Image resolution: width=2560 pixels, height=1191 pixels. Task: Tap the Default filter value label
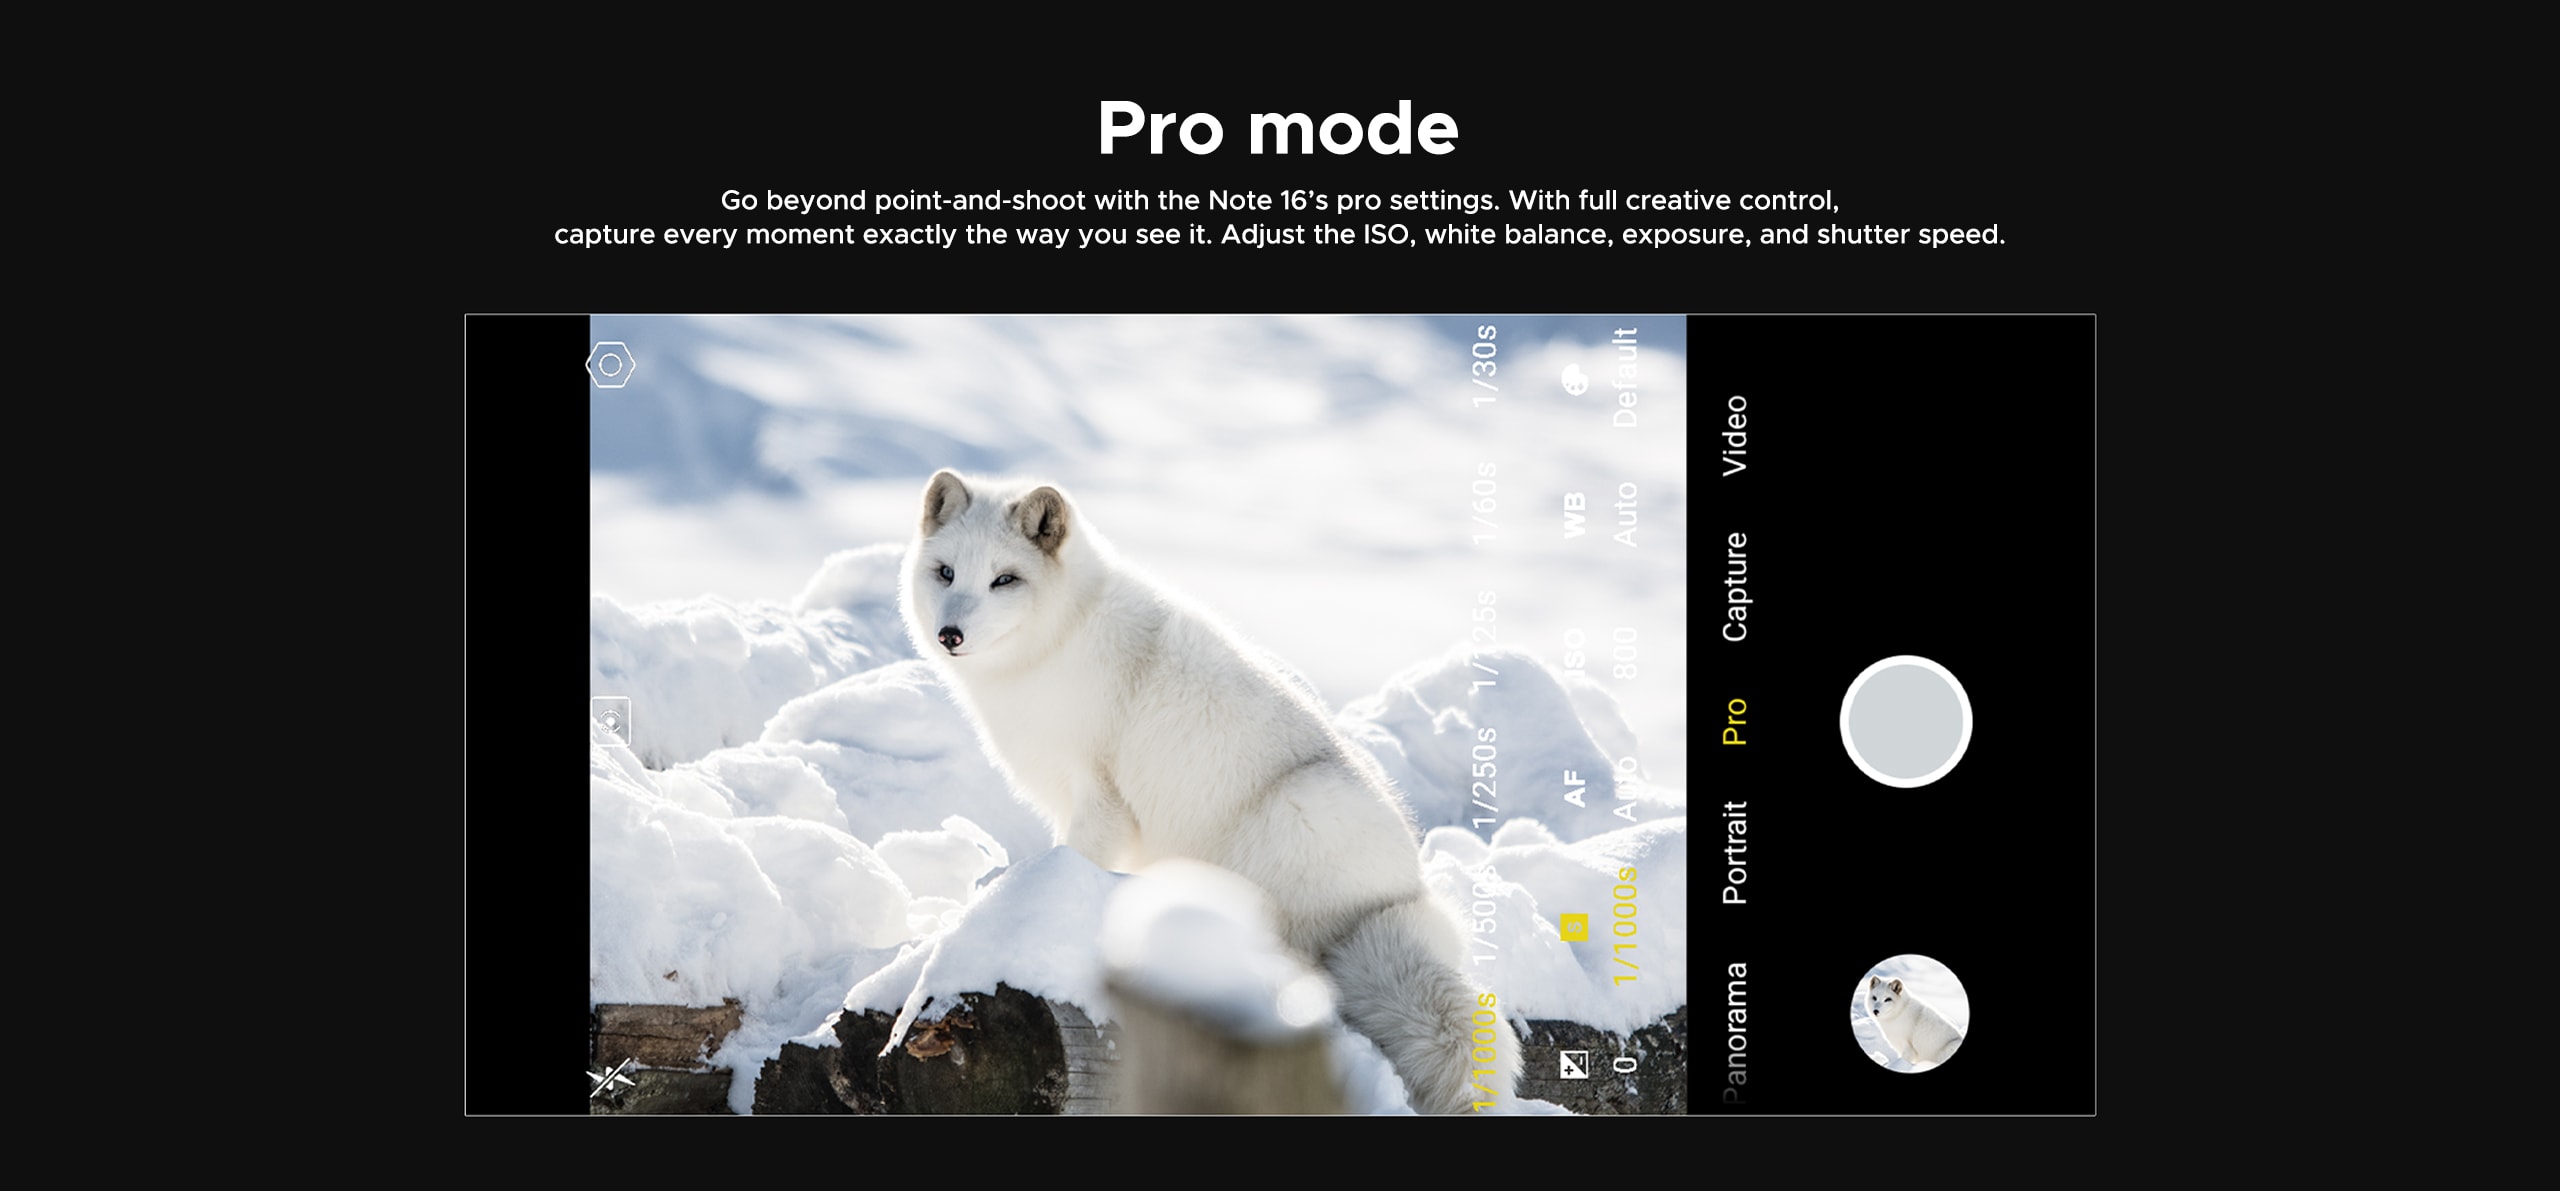tap(1626, 377)
